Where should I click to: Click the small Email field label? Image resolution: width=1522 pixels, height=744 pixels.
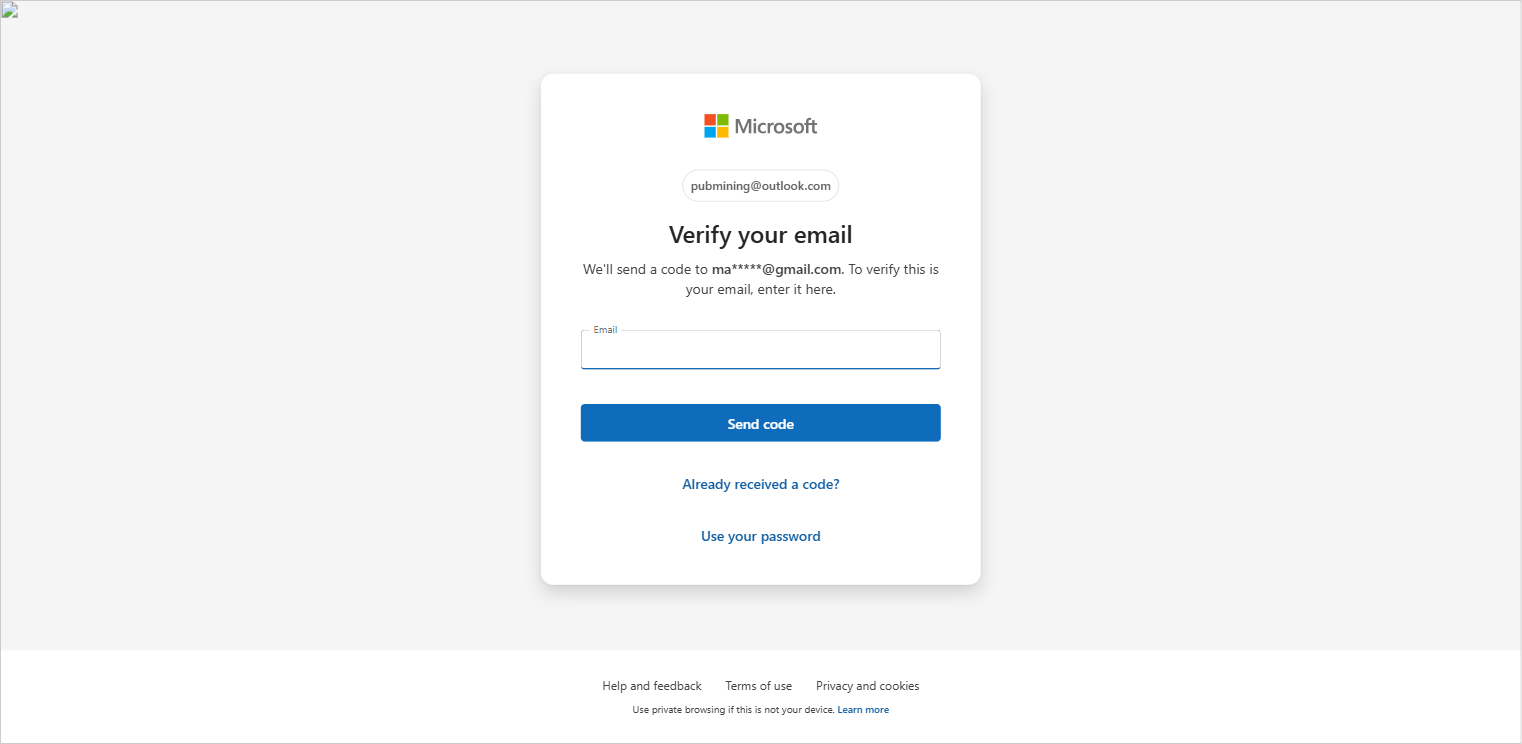[605, 330]
